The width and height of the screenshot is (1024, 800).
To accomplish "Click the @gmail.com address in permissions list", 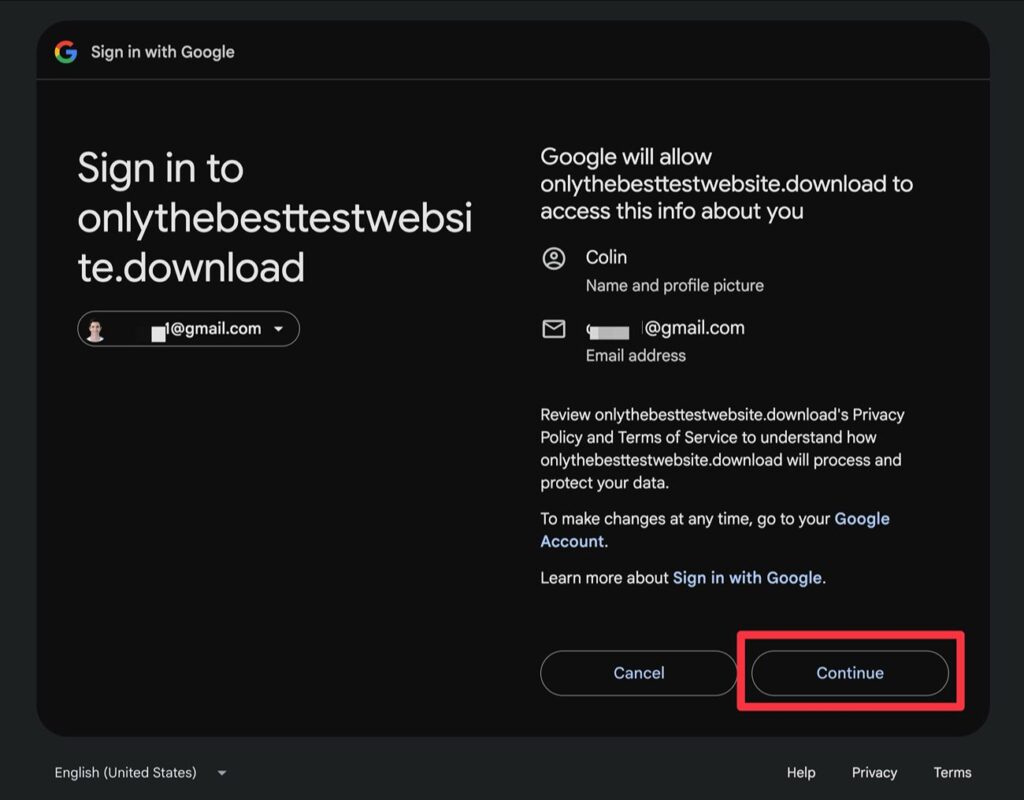I will (x=665, y=328).
